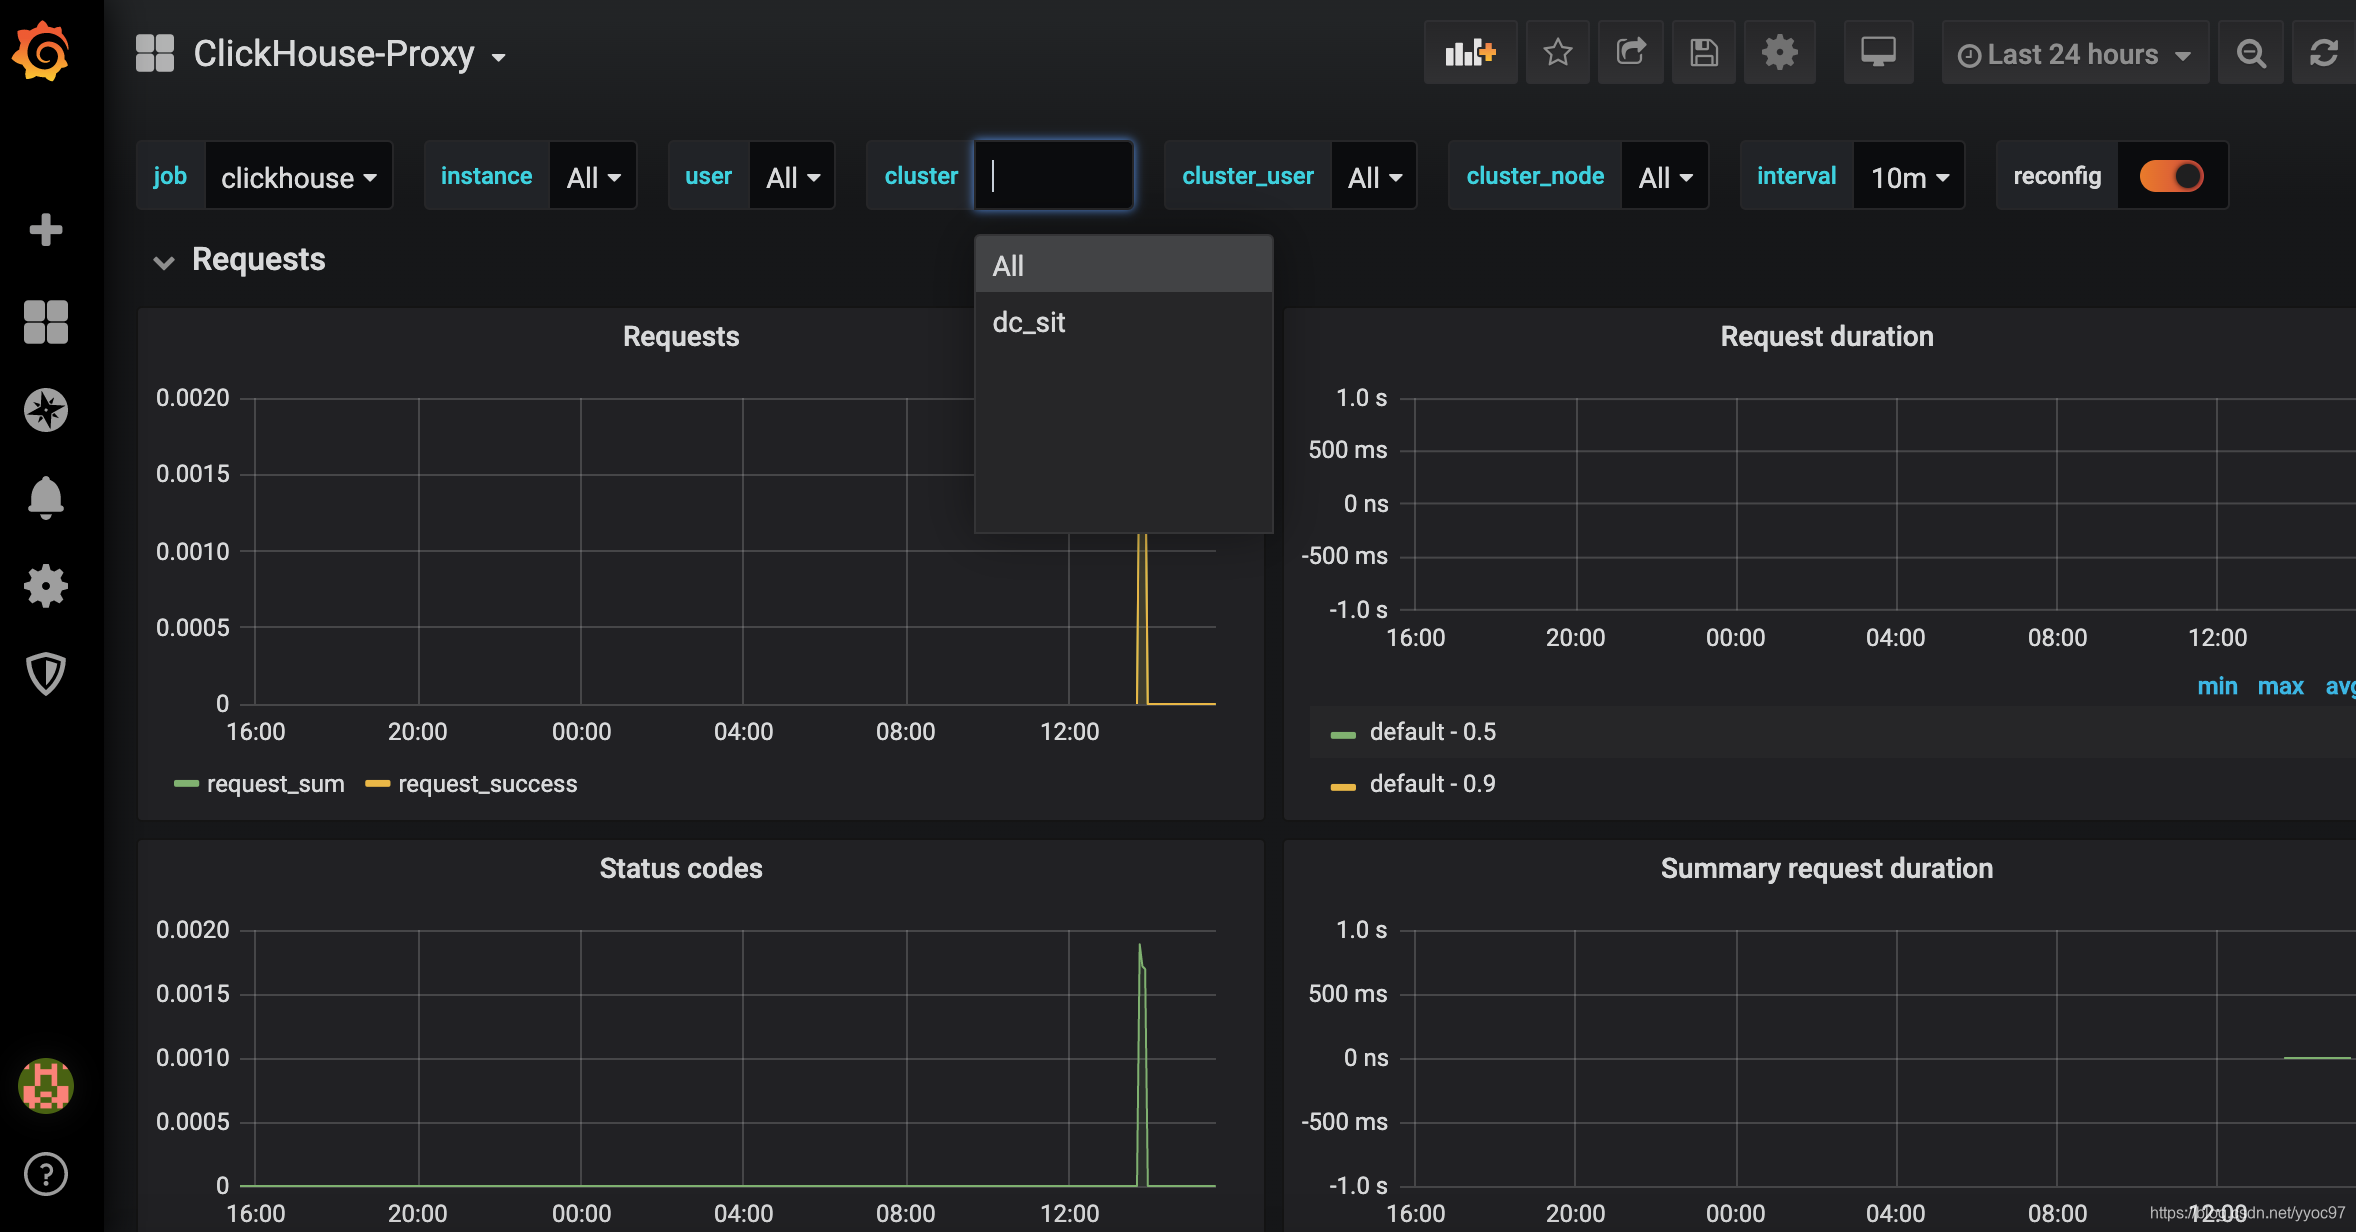Toggle default - 0.5 legend series

point(1433,732)
